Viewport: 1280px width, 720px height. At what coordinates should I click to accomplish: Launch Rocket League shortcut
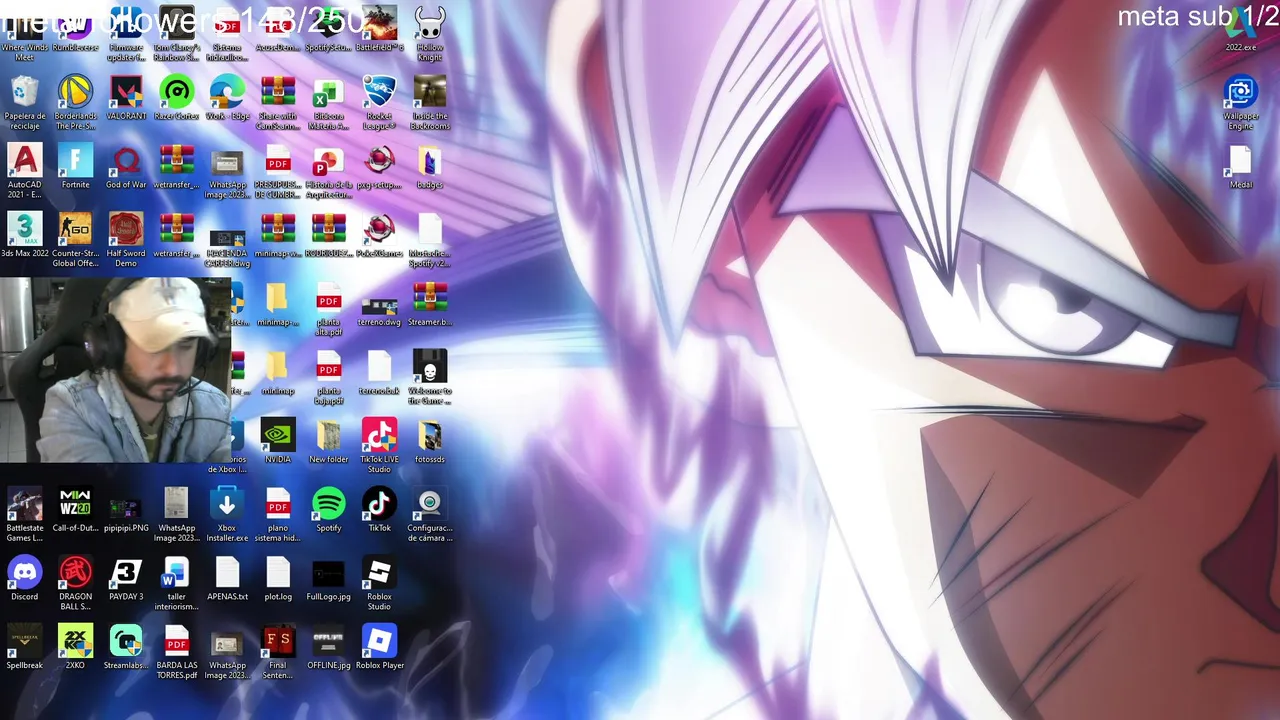(379, 103)
